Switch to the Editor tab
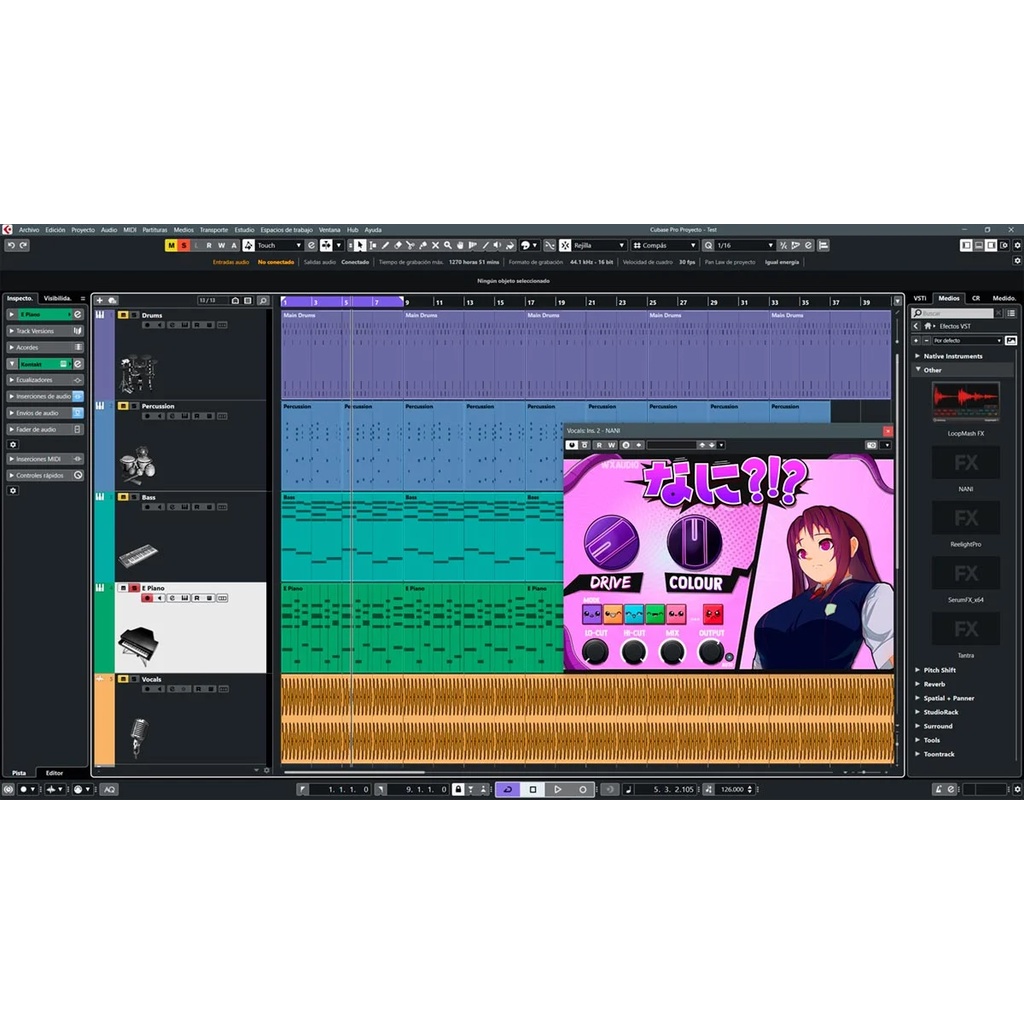This screenshot has width=1024, height=1024. (54, 773)
